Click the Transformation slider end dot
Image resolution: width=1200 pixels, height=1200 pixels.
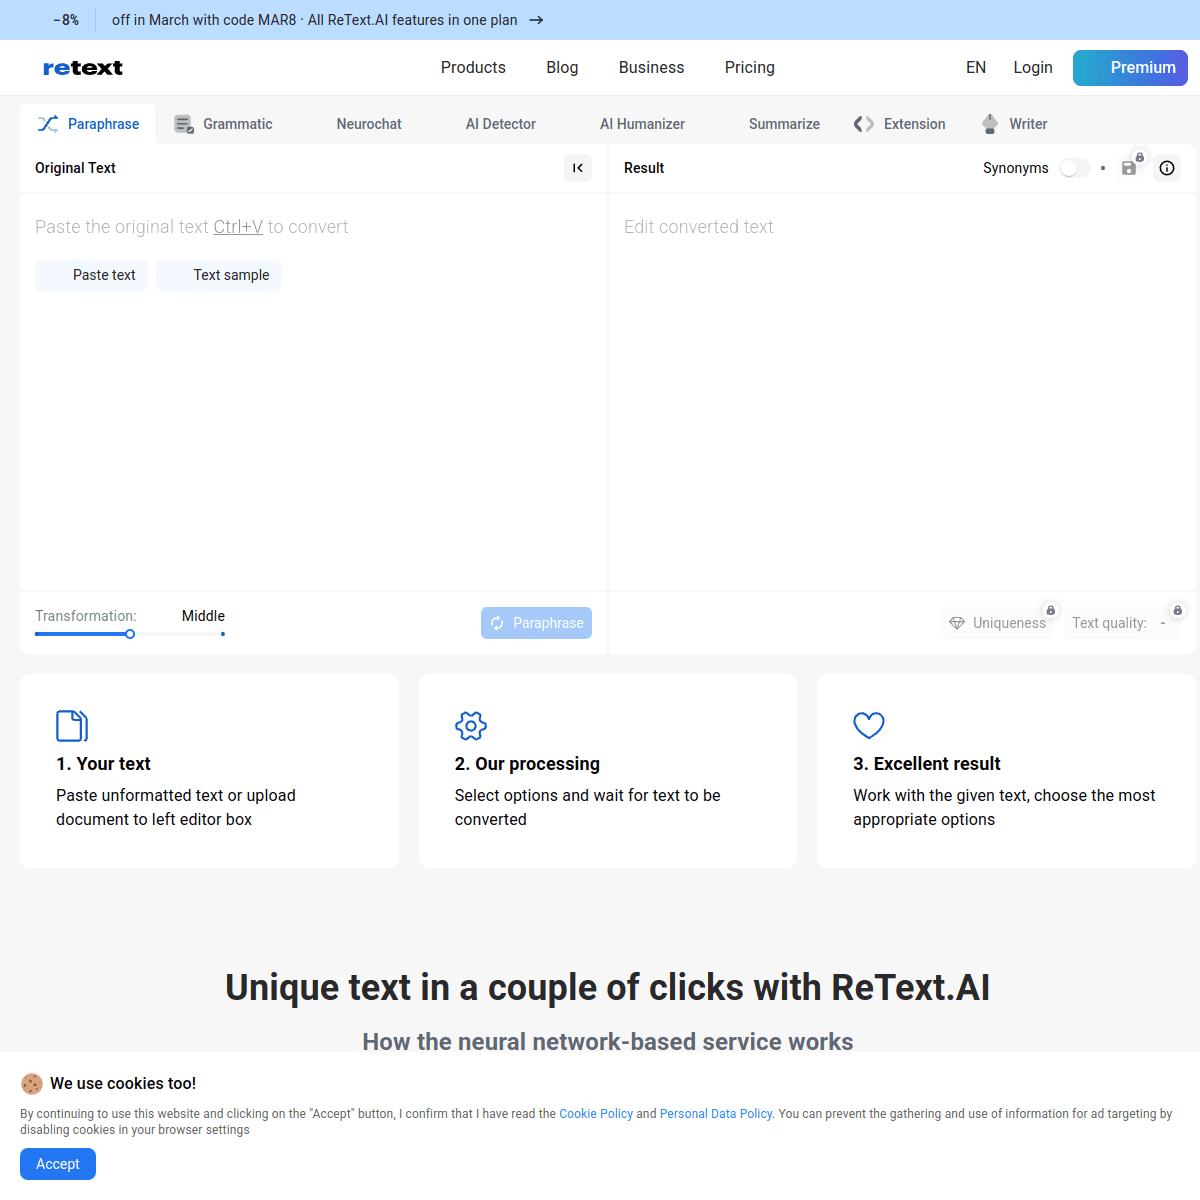[223, 634]
